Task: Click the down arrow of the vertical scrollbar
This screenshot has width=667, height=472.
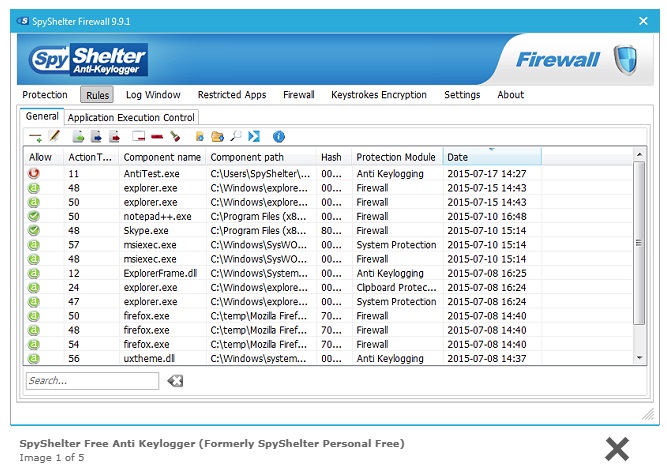Action: (x=640, y=357)
